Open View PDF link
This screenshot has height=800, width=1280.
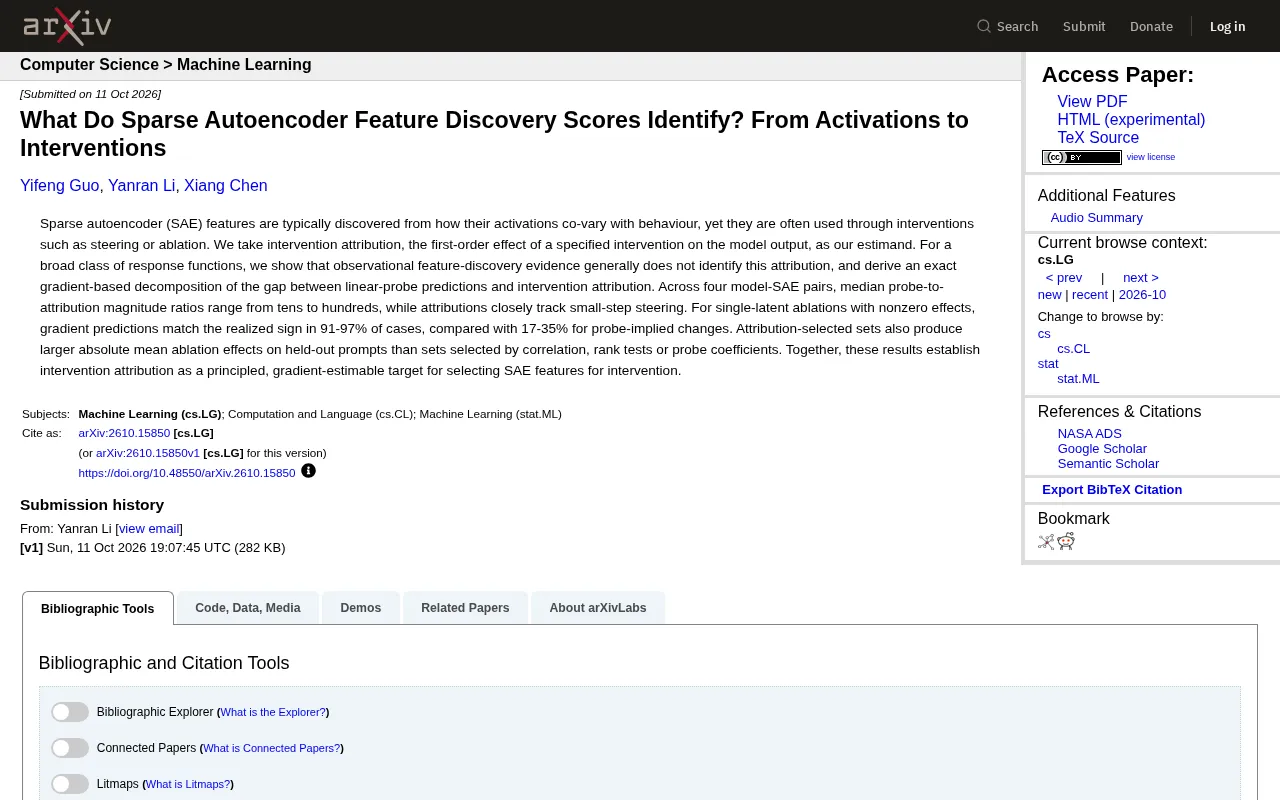pyautogui.click(x=1092, y=102)
